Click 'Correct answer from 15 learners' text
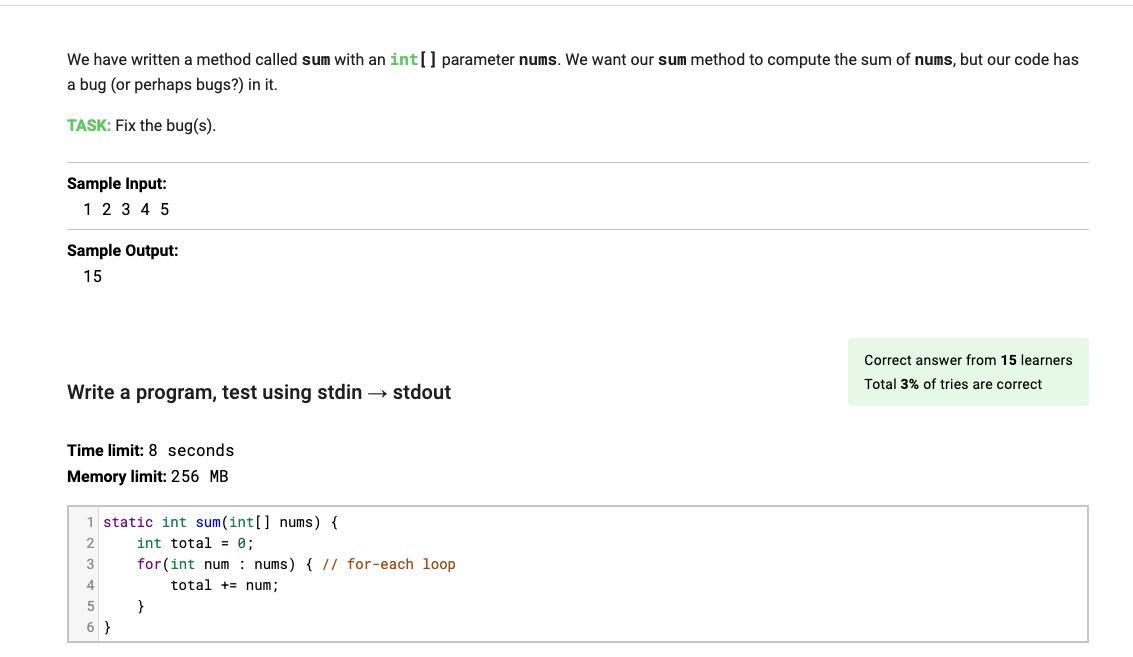This screenshot has height=657, width=1133. tap(968, 360)
